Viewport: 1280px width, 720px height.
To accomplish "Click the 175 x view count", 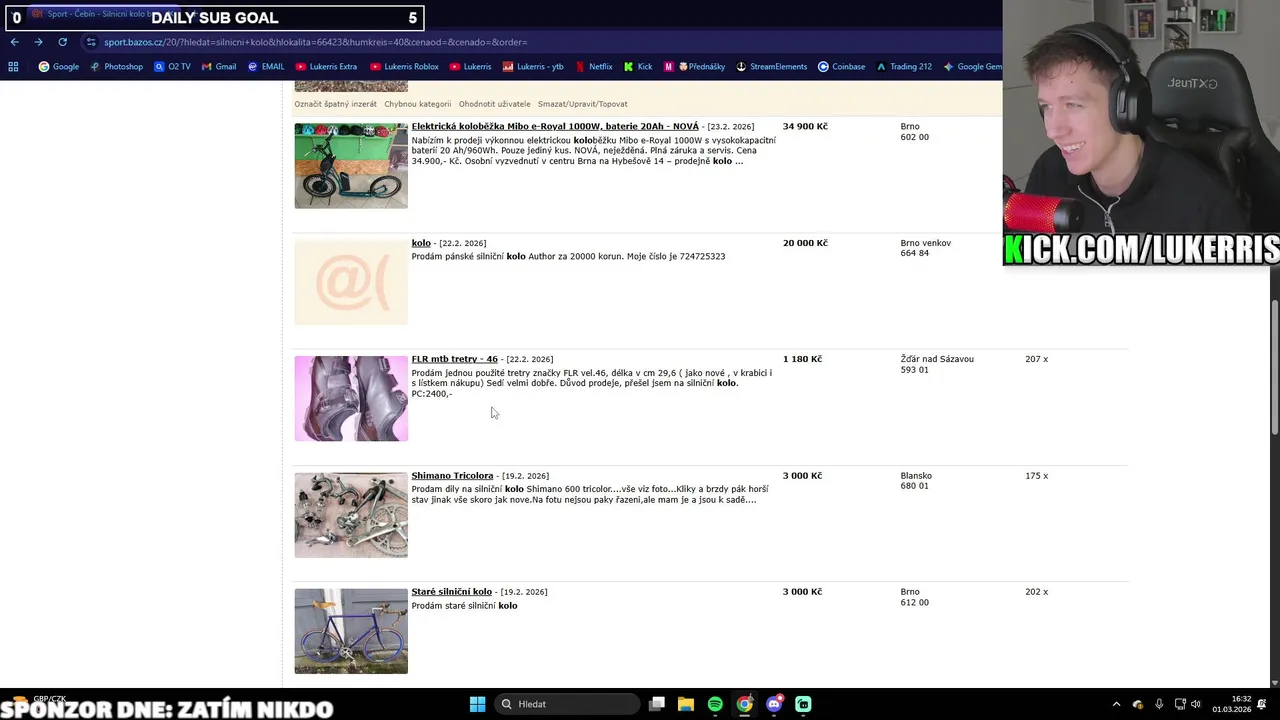I will click(x=1036, y=476).
